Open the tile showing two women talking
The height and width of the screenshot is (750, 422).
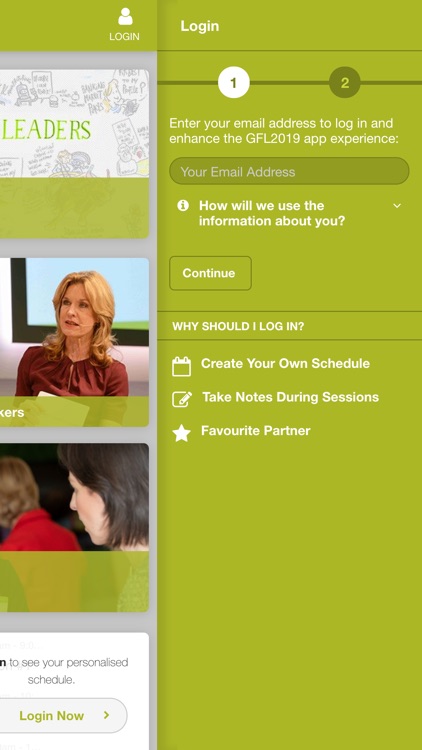(x=74, y=527)
